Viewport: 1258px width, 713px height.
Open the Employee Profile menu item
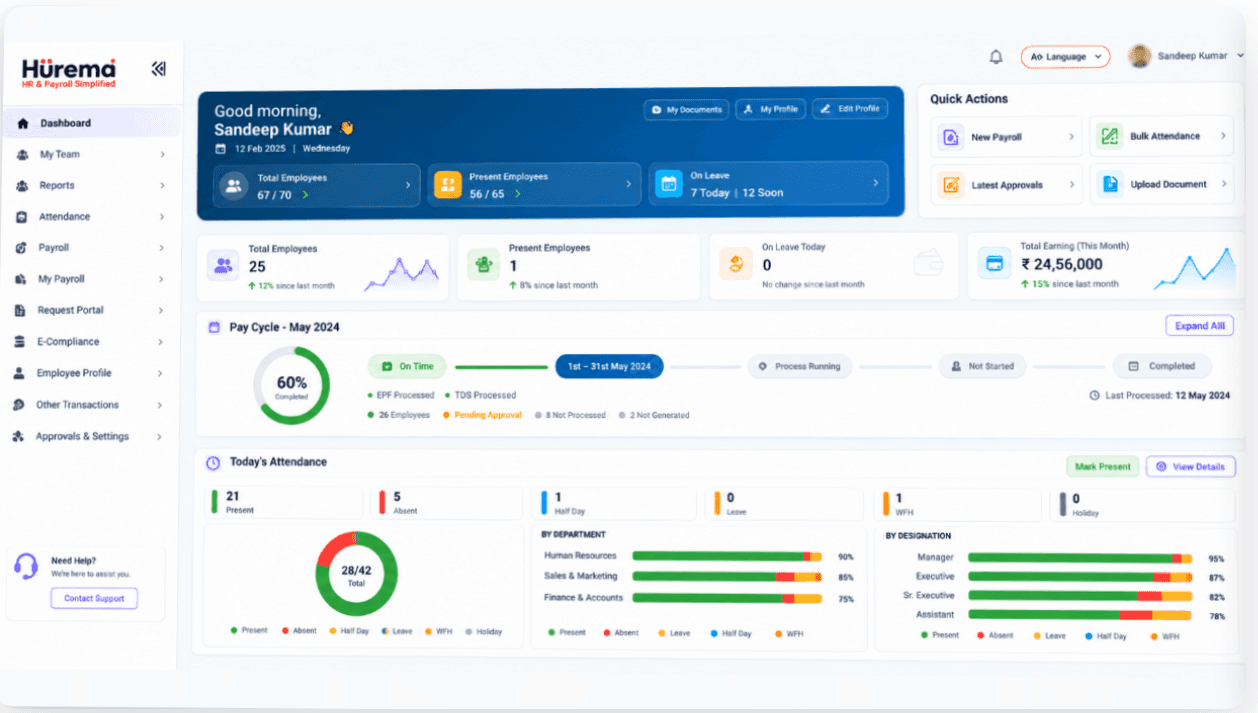[92, 373]
